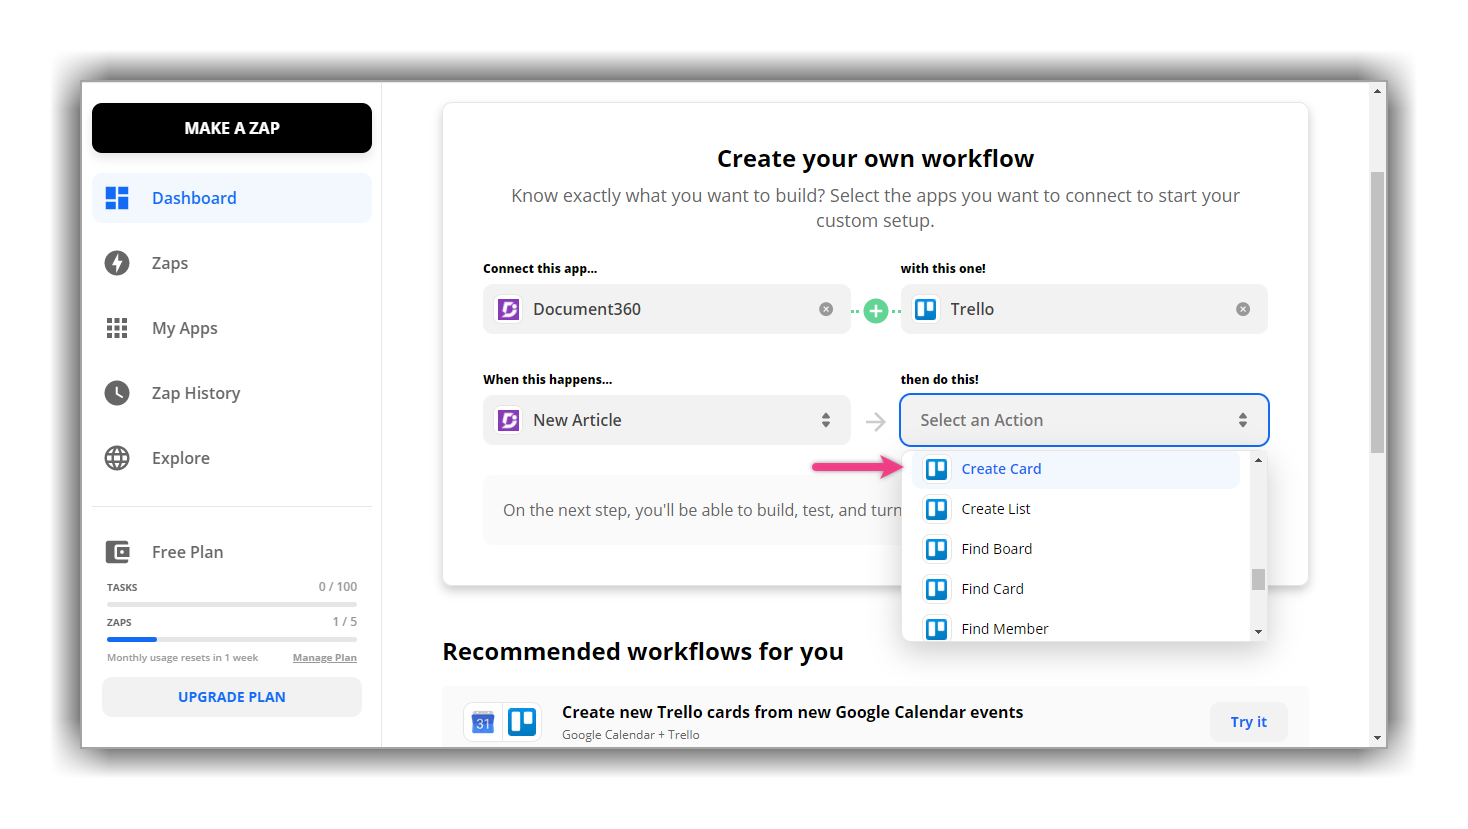Select Create Card action
The image size is (1468, 829).
coord(1076,469)
